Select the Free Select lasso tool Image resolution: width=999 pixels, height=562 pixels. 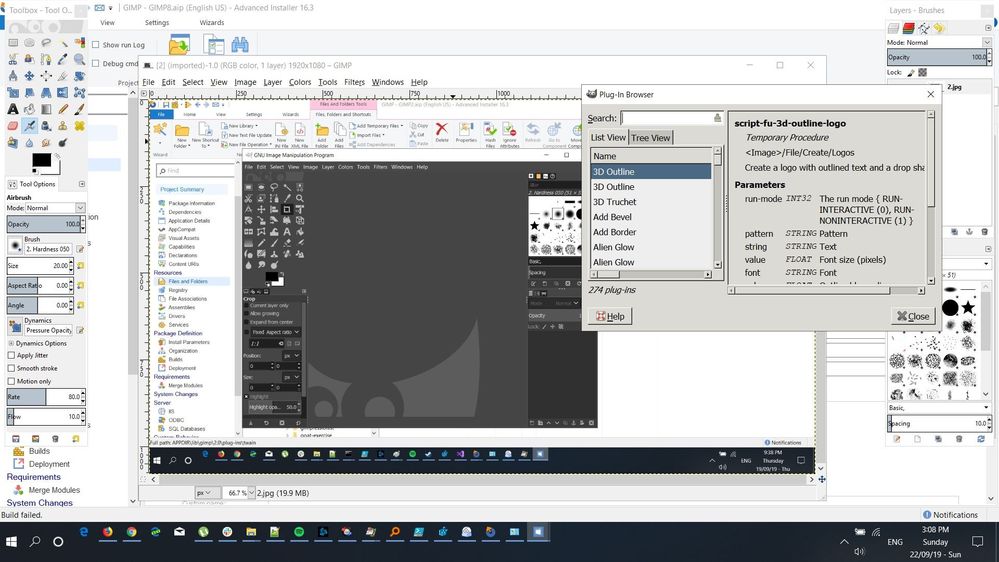(46, 43)
